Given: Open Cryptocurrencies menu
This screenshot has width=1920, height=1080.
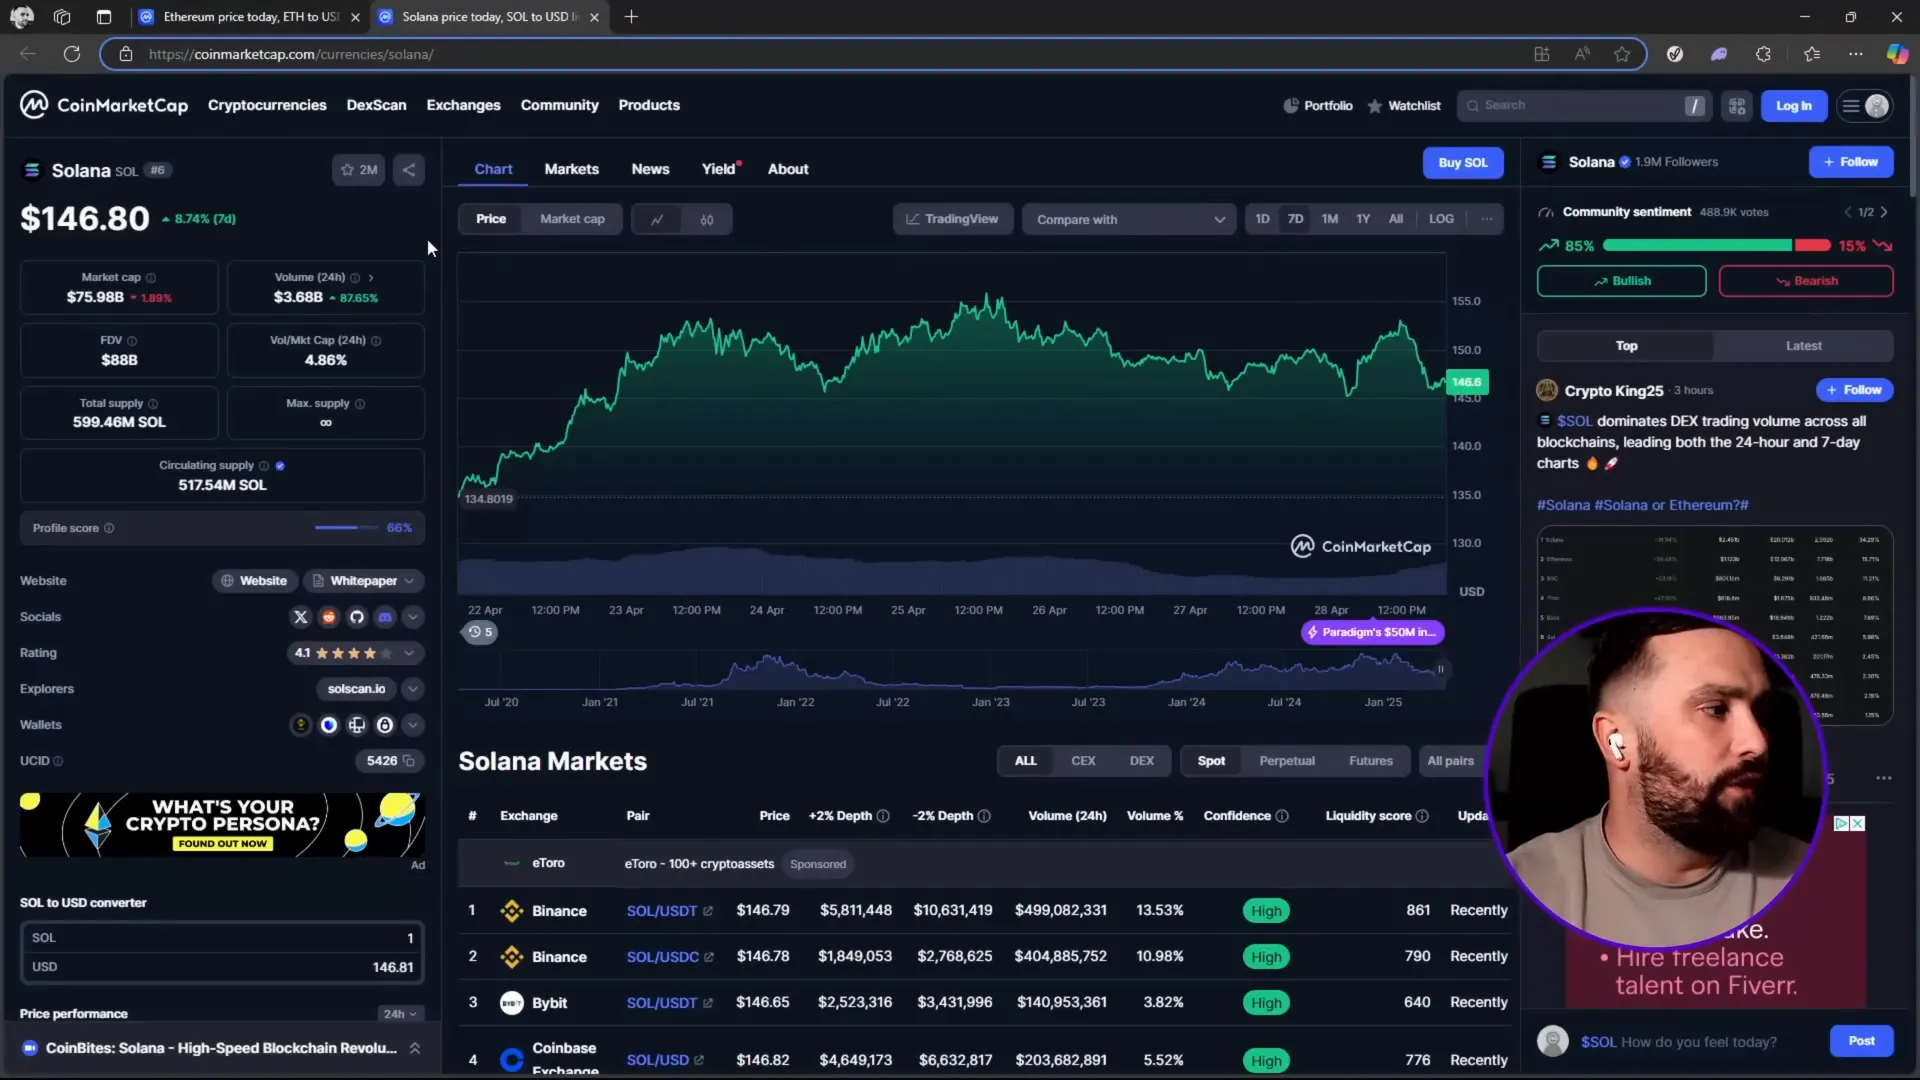Looking at the screenshot, I should 267,105.
